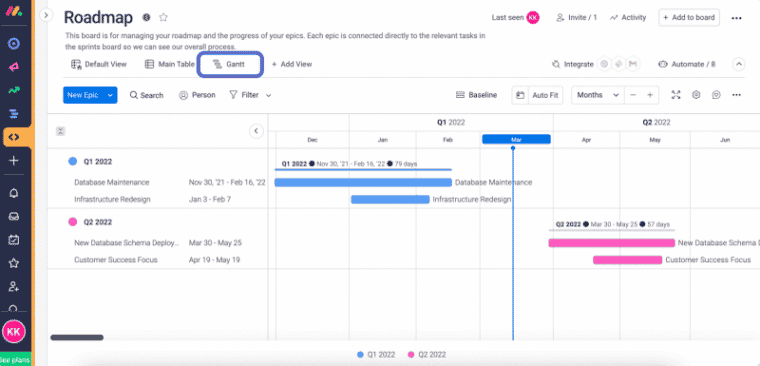Open the green sales CRM chart icon
Image resolution: width=760 pixels, height=366 pixels.
pos(14,91)
